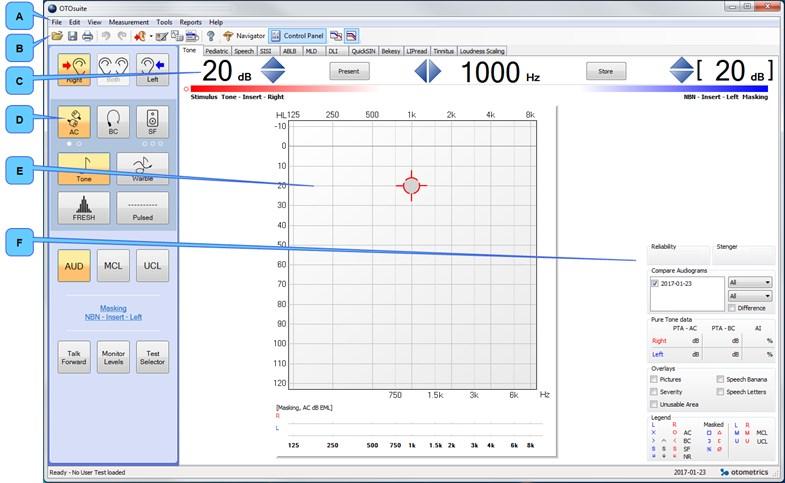Open first All dropdown in Compare Audiograms
This screenshot has width=785, height=483.
click(x=749, y=282)
